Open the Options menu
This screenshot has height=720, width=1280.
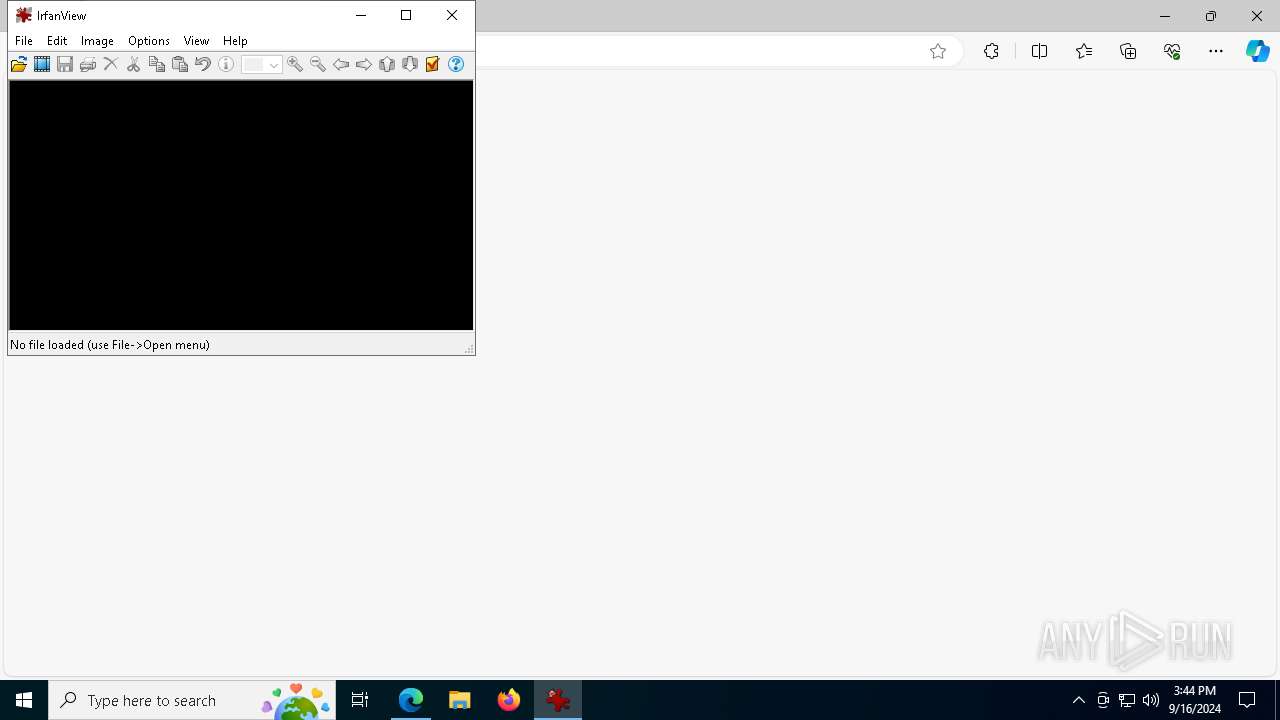[149, 41]
